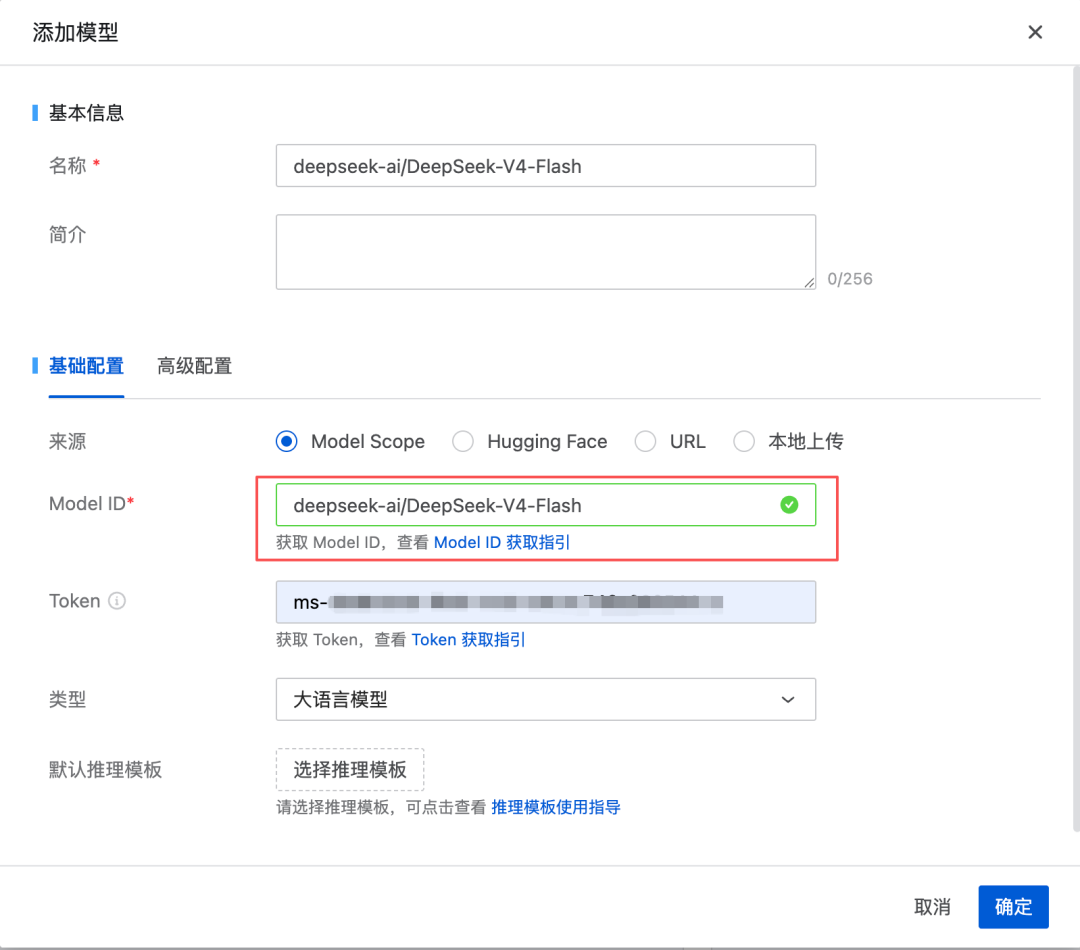
Task: Focus the Model ID input field
Action: point(546,505)
